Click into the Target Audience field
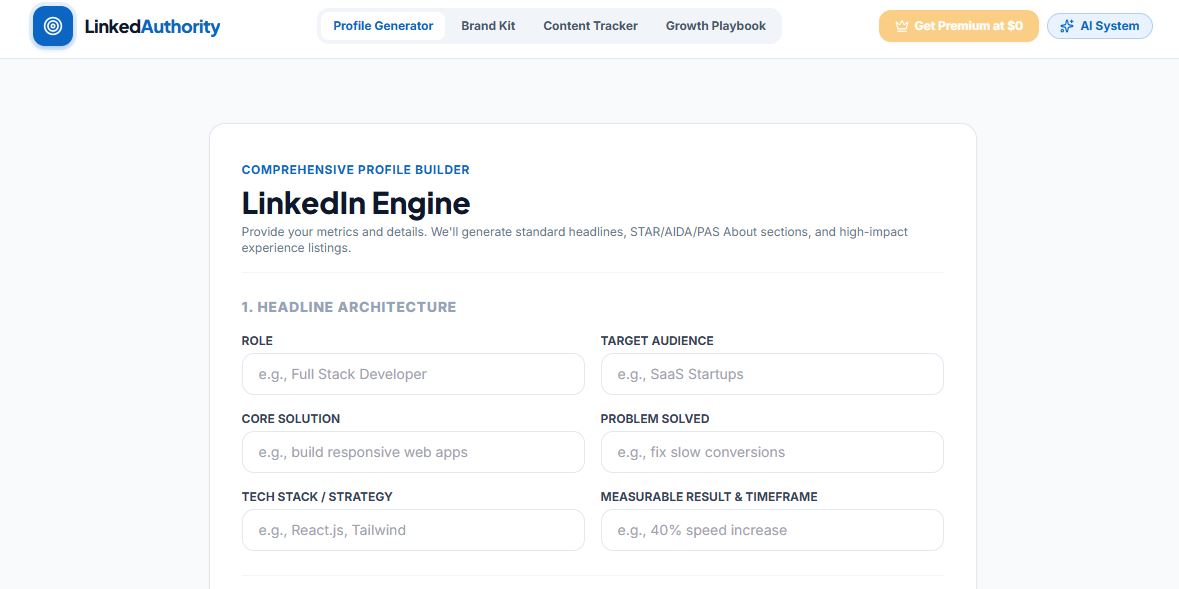Image resolution: width=1179 pixels, height=589 pixels. pyautogui.click(x=772, y=374)
